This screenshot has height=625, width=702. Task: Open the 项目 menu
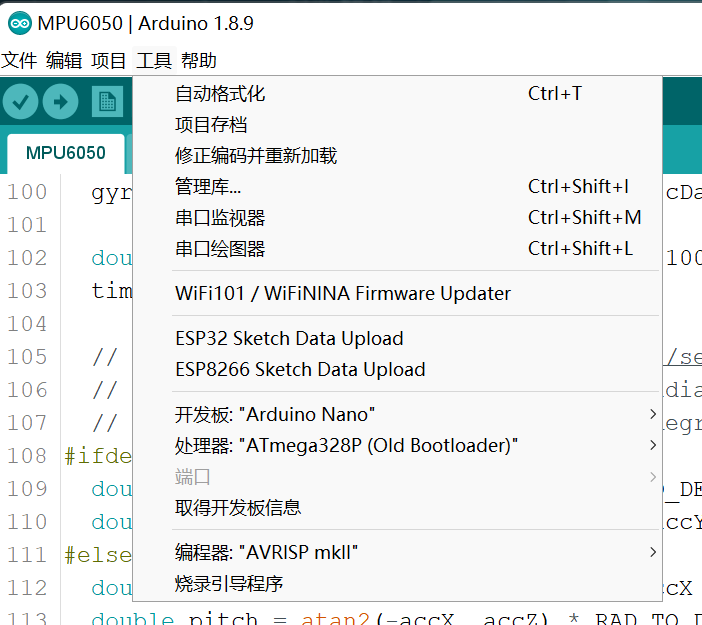click(109, 60)
